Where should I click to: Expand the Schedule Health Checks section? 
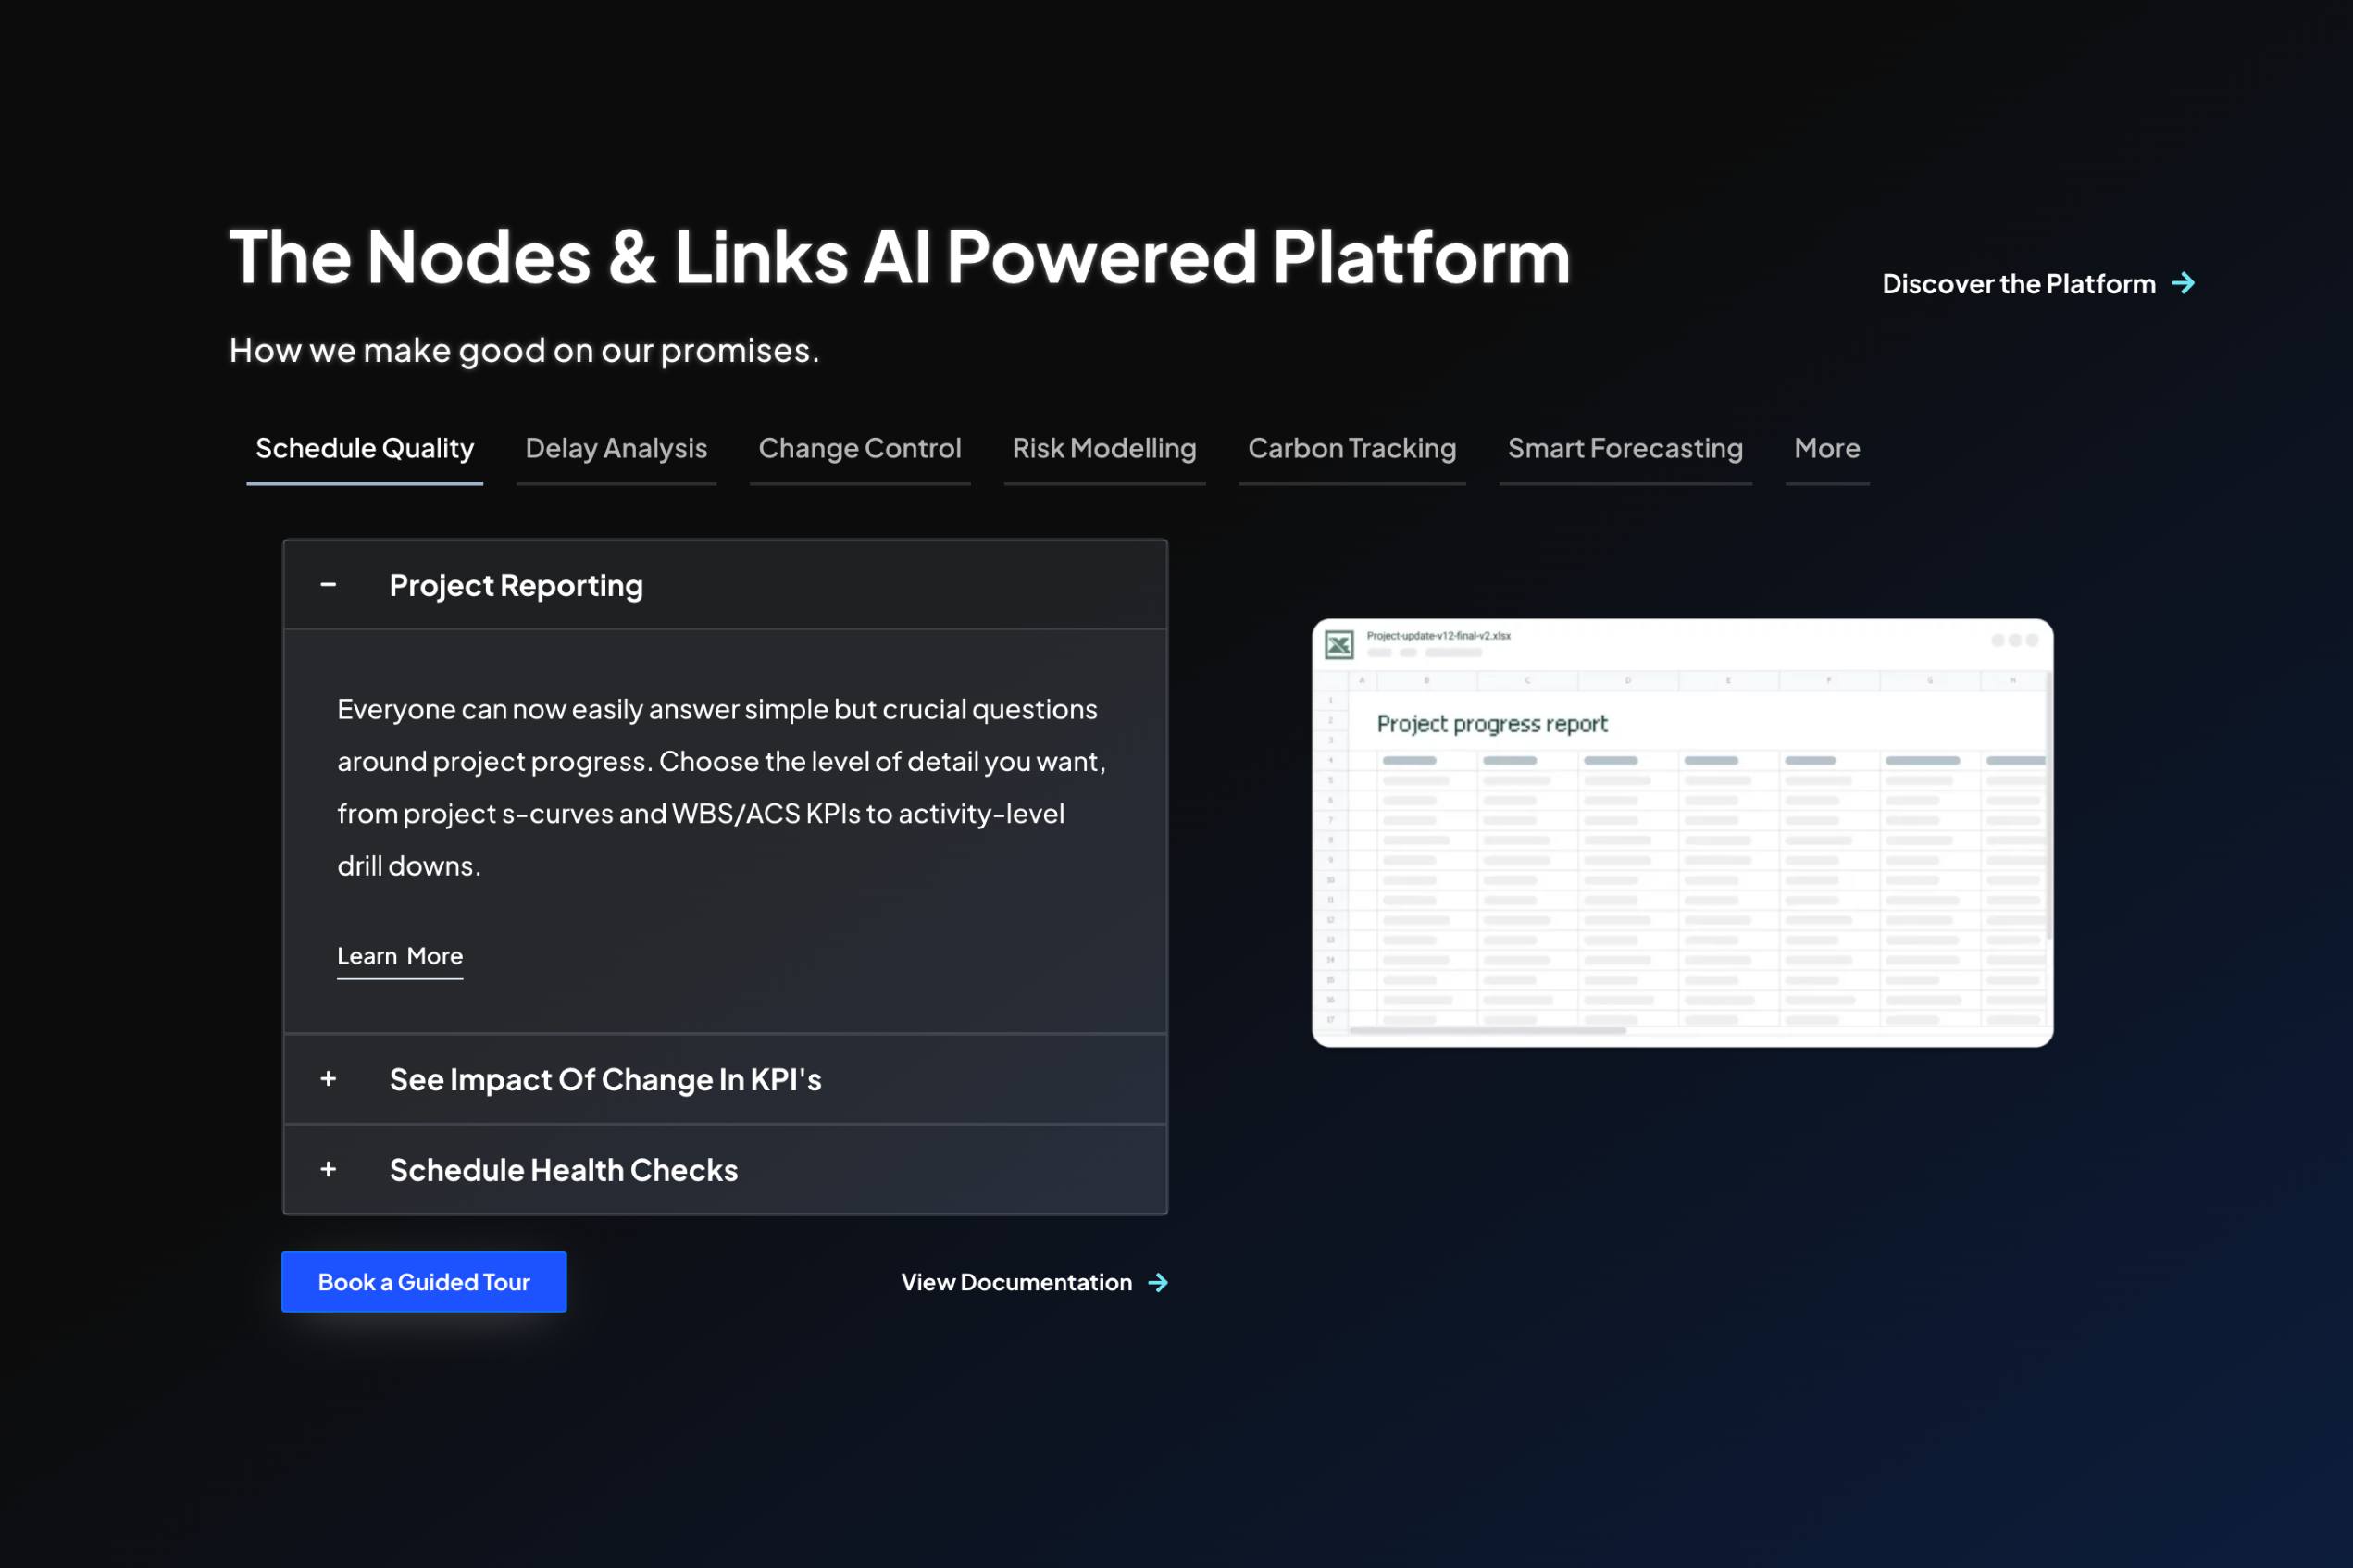click(725, 1169)
